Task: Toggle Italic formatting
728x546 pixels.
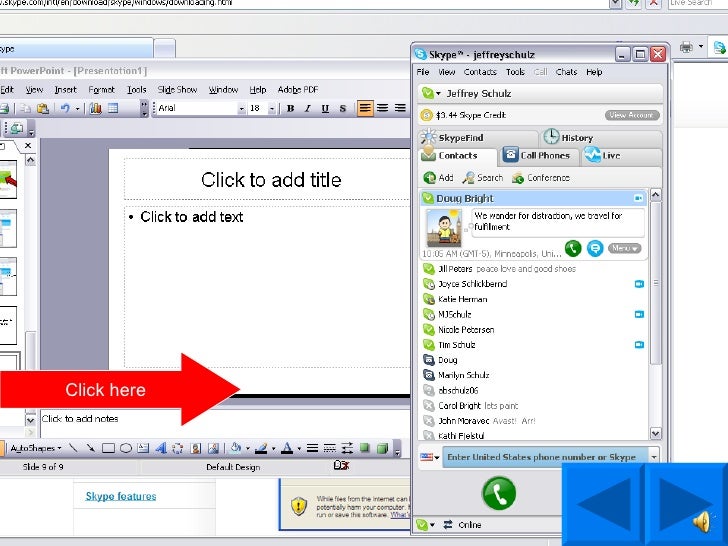Action: pyautogui.click(x=308, y=108)
